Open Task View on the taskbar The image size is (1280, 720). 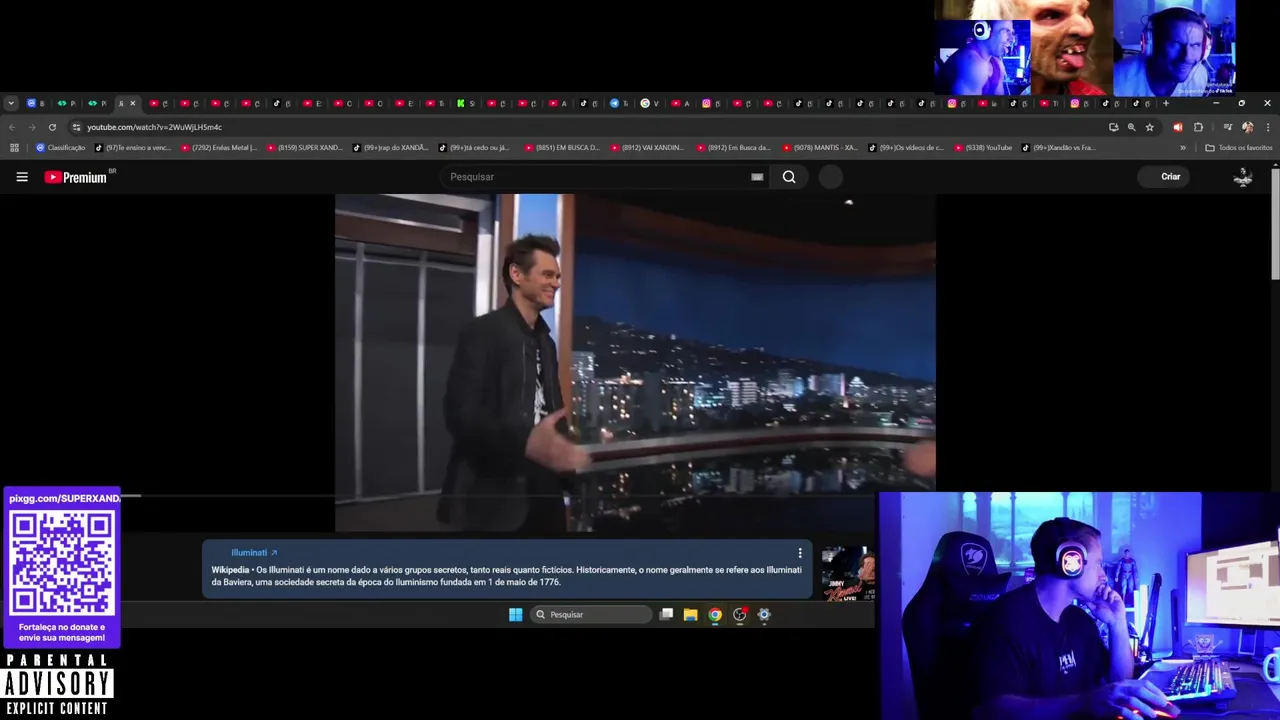[666, 614]
